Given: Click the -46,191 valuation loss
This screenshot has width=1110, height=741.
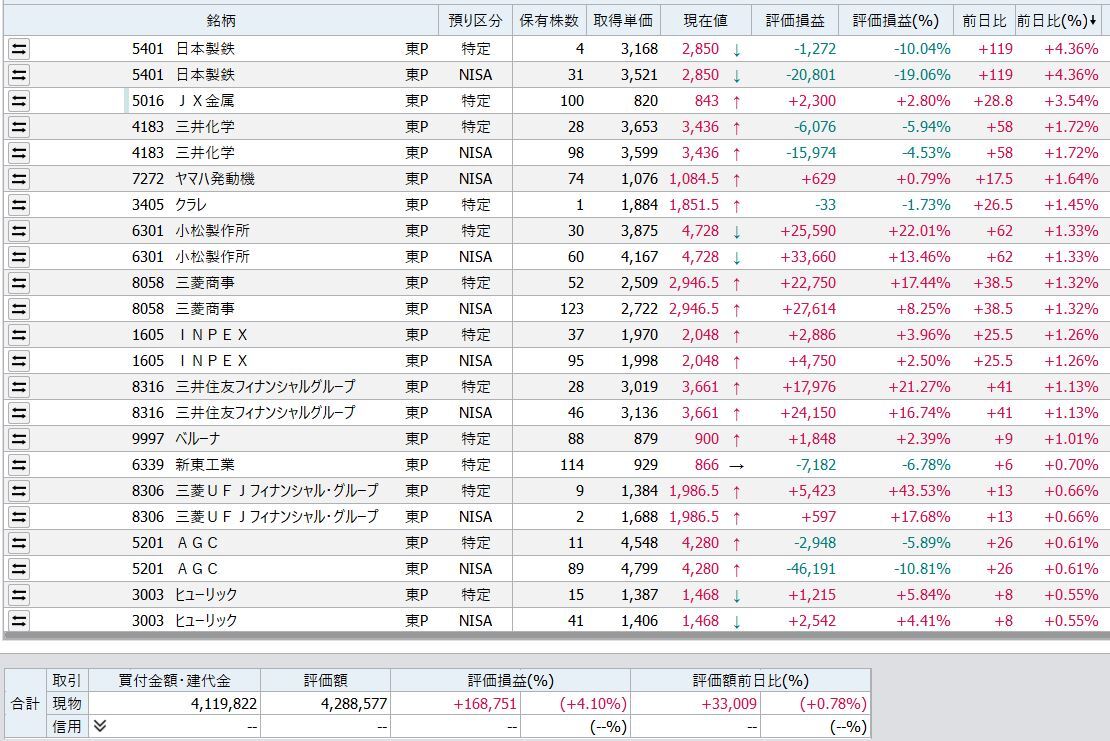Looking at the screenshot, I should point(811,569).
